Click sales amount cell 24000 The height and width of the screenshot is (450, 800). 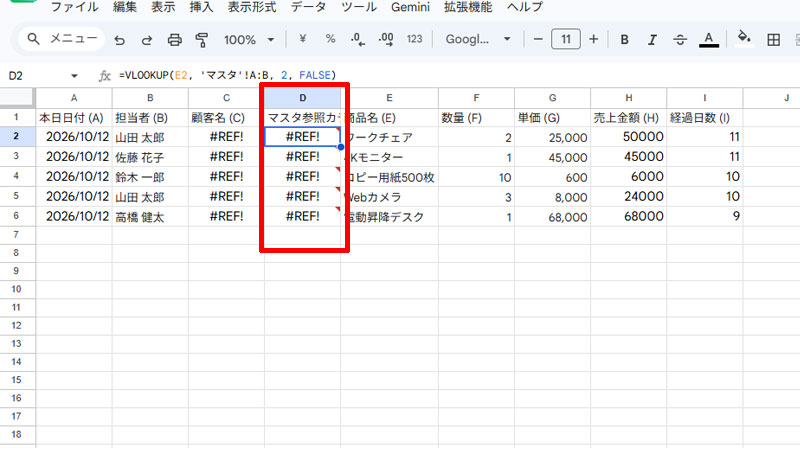click(629, 197)
